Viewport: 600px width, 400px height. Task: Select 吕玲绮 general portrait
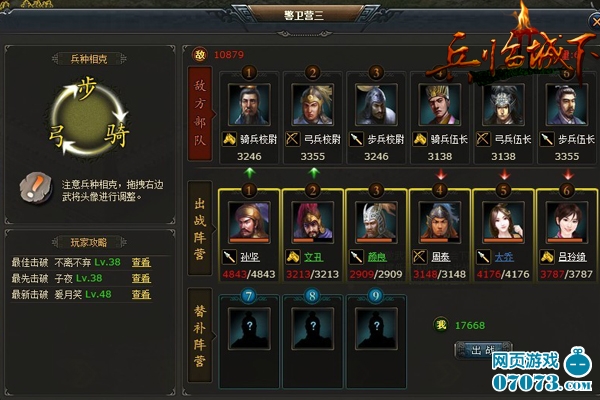pyautogui.click(x=567, y=223)
